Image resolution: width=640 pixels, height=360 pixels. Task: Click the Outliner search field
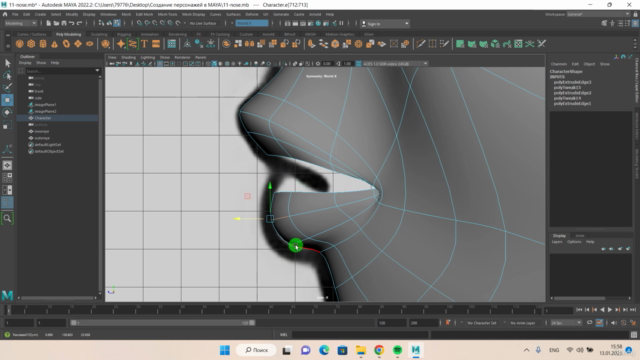59,71
